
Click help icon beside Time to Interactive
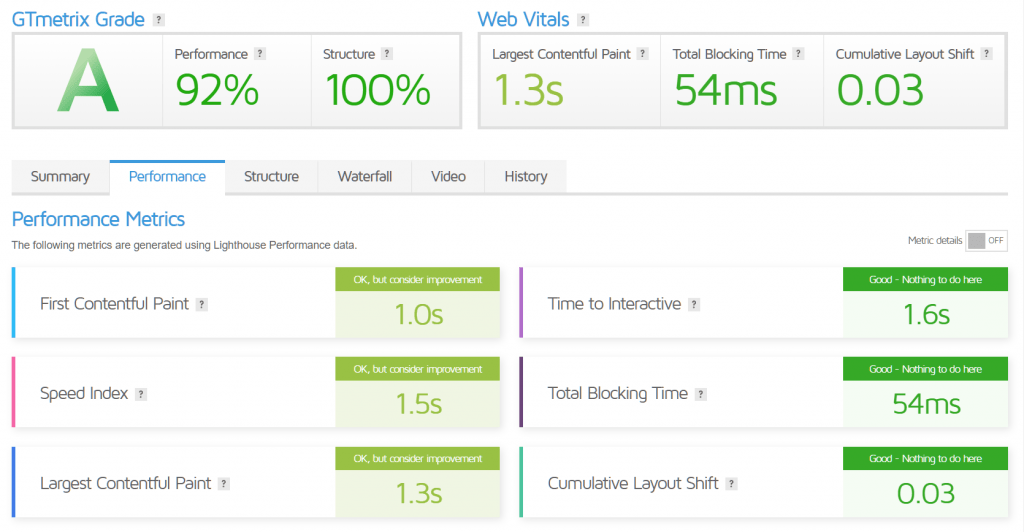tap(694, 304)
